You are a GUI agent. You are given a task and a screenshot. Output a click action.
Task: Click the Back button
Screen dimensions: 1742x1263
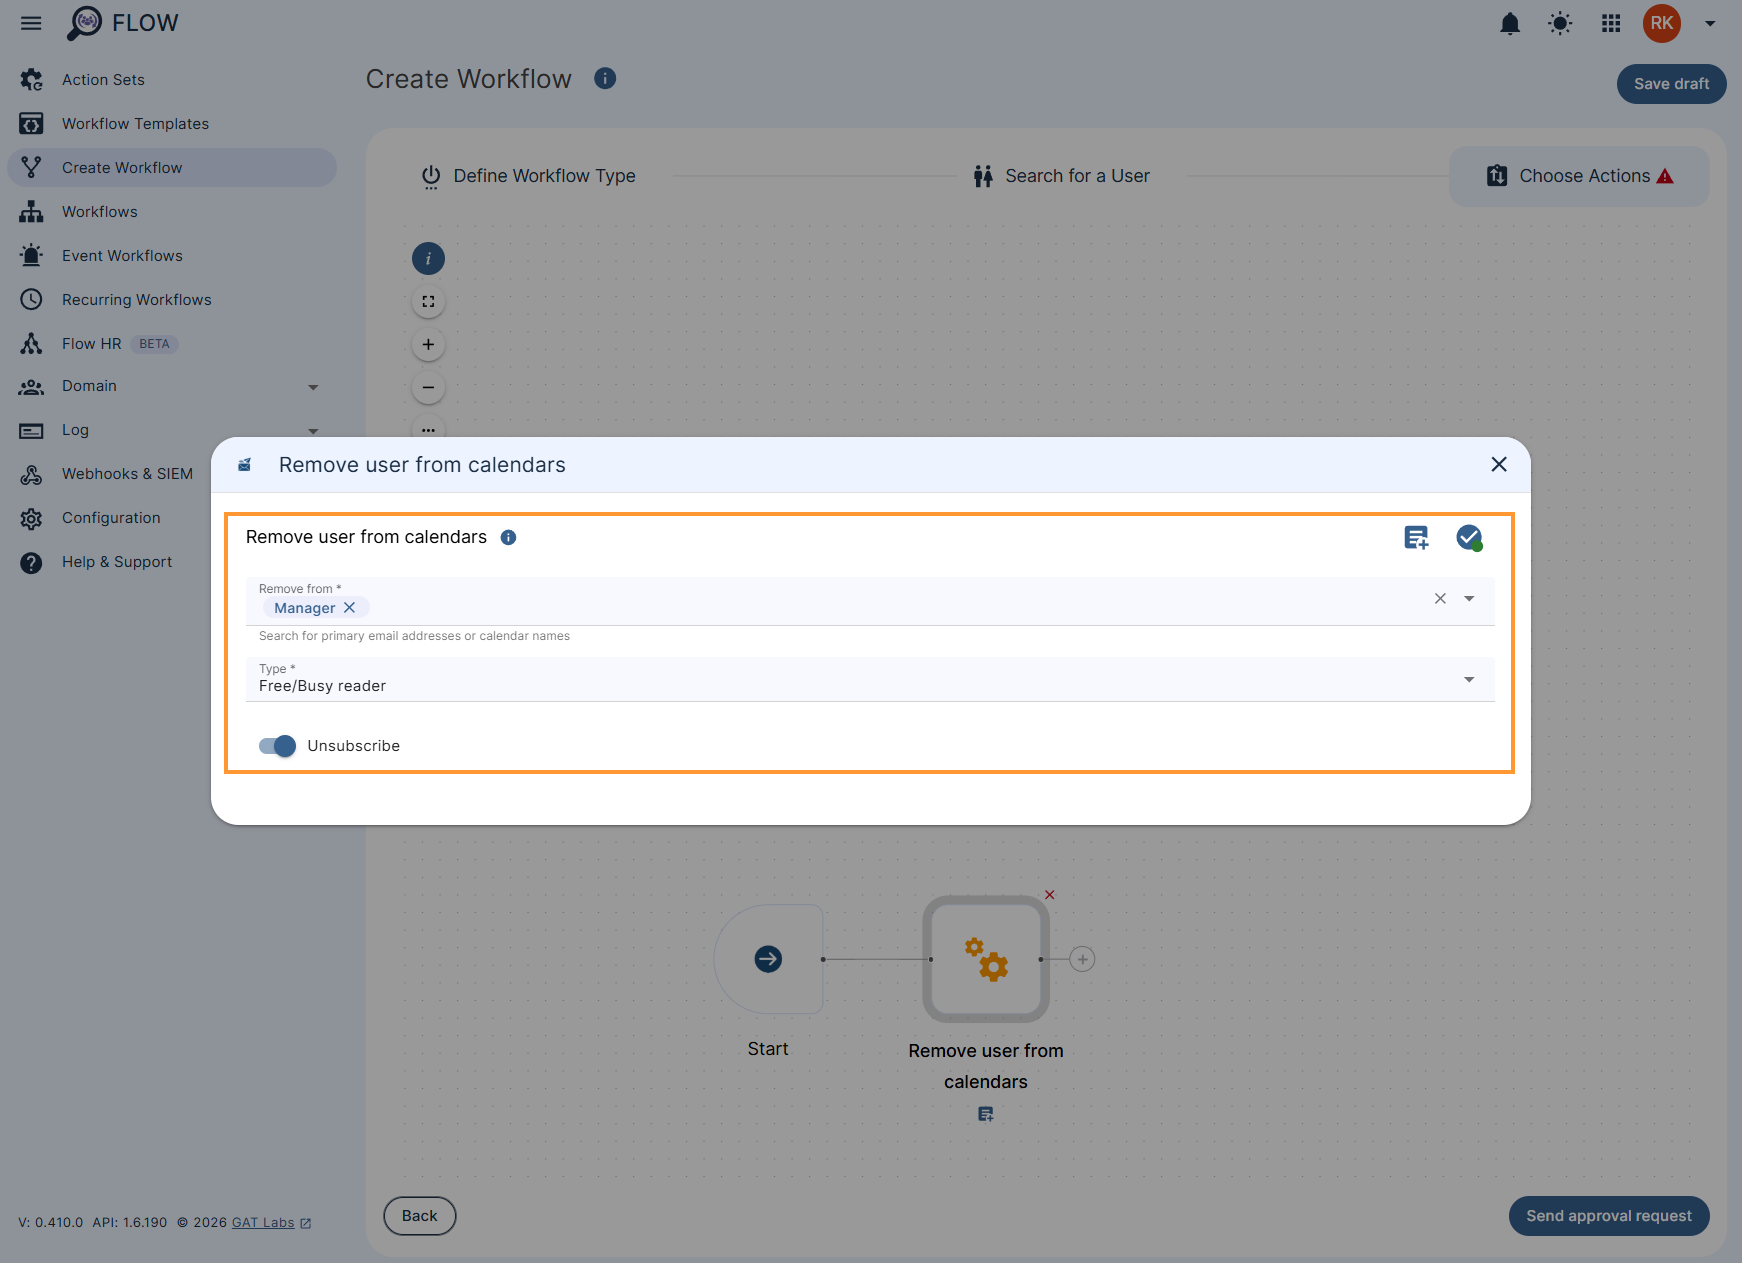pyautogui.click(x=419, y=1216)
